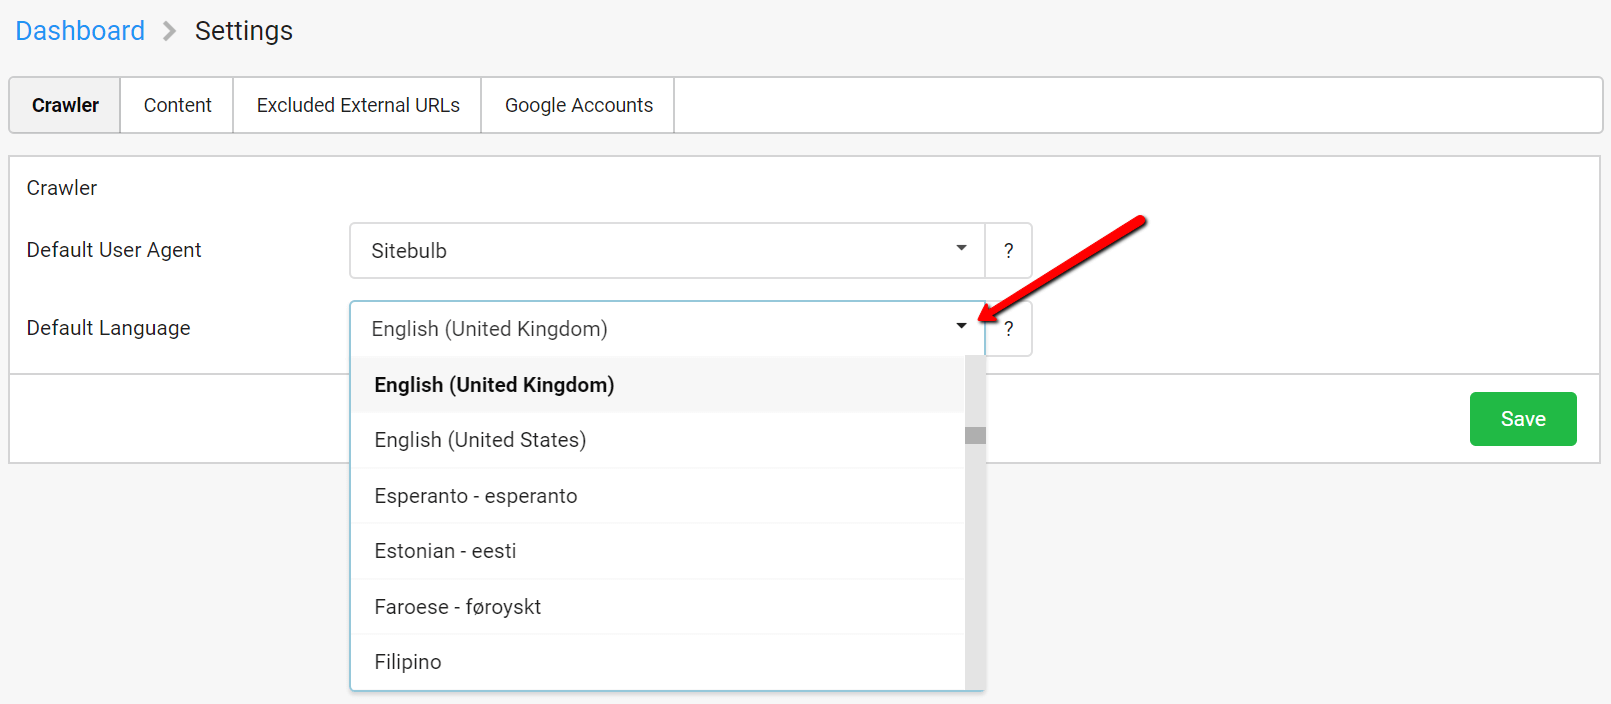Click the language list scrollbar thumb
Screen dimensions: 1611x704
pos(975,436)
